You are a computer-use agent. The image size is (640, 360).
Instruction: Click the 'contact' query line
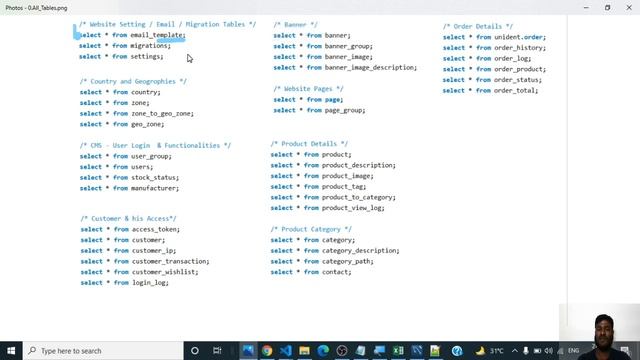pyautogui.click(x=311, y=272)
